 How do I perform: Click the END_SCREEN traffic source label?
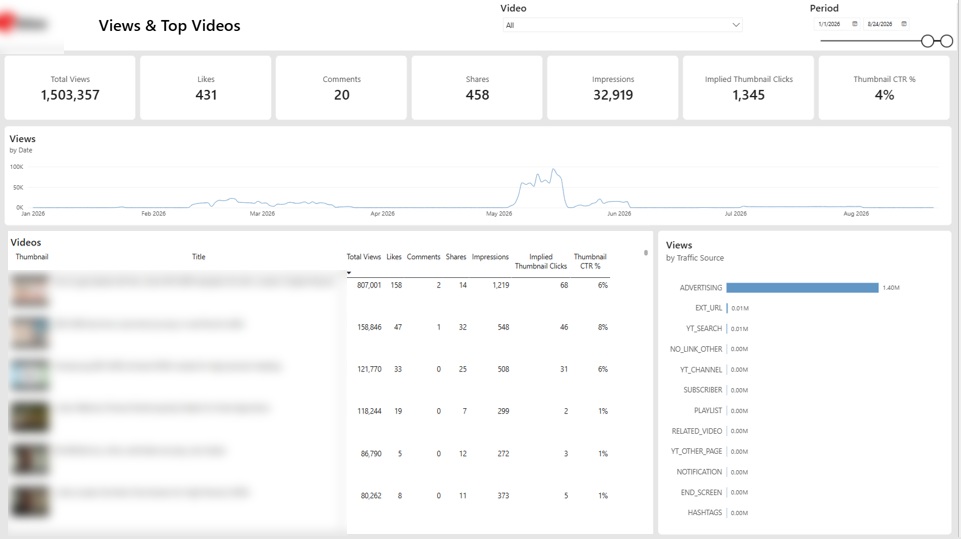coord(701,492)
